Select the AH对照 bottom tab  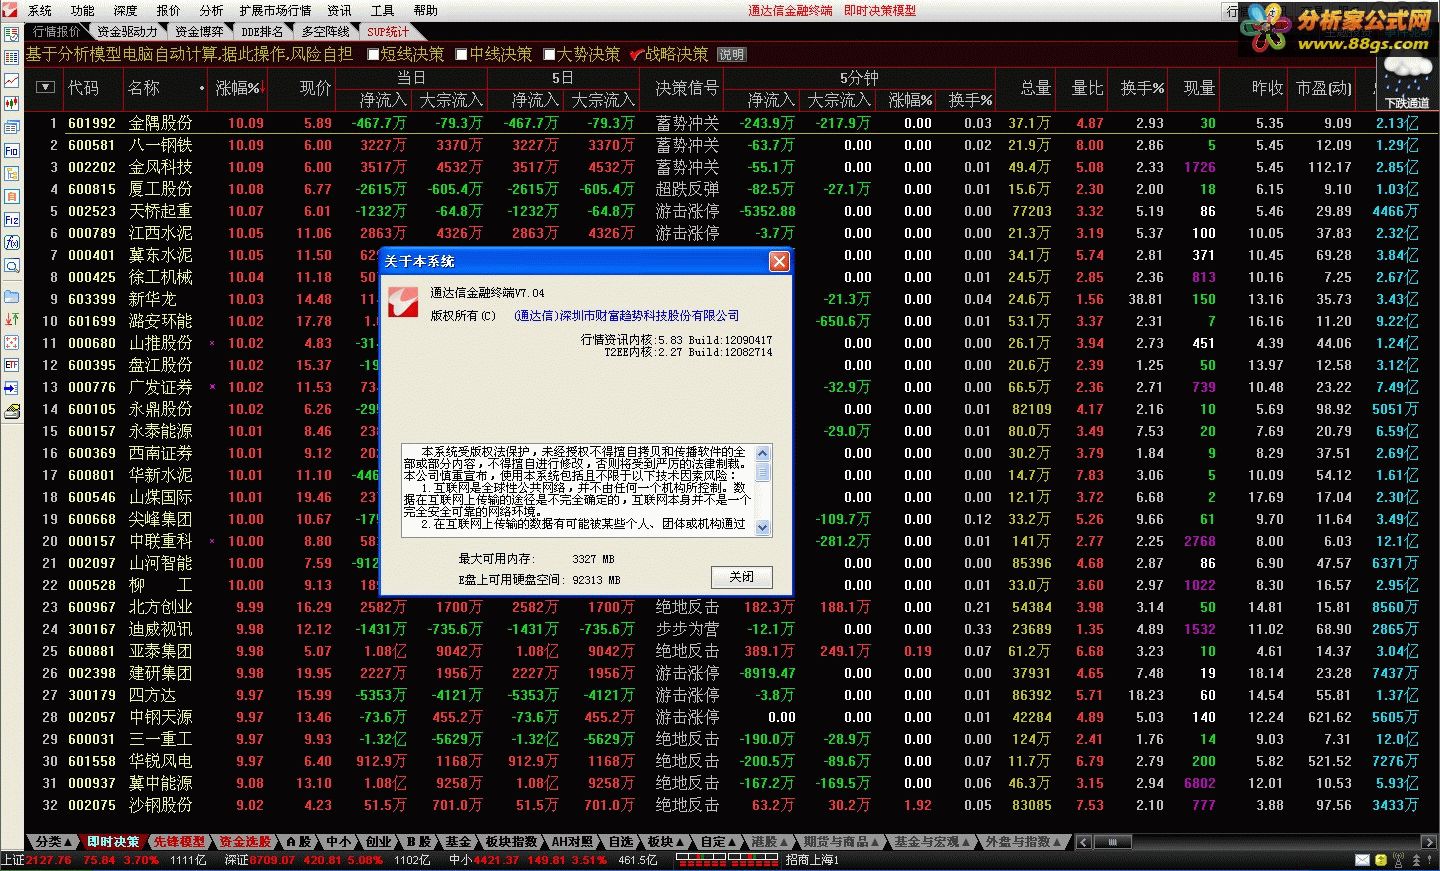click(573, 842)
